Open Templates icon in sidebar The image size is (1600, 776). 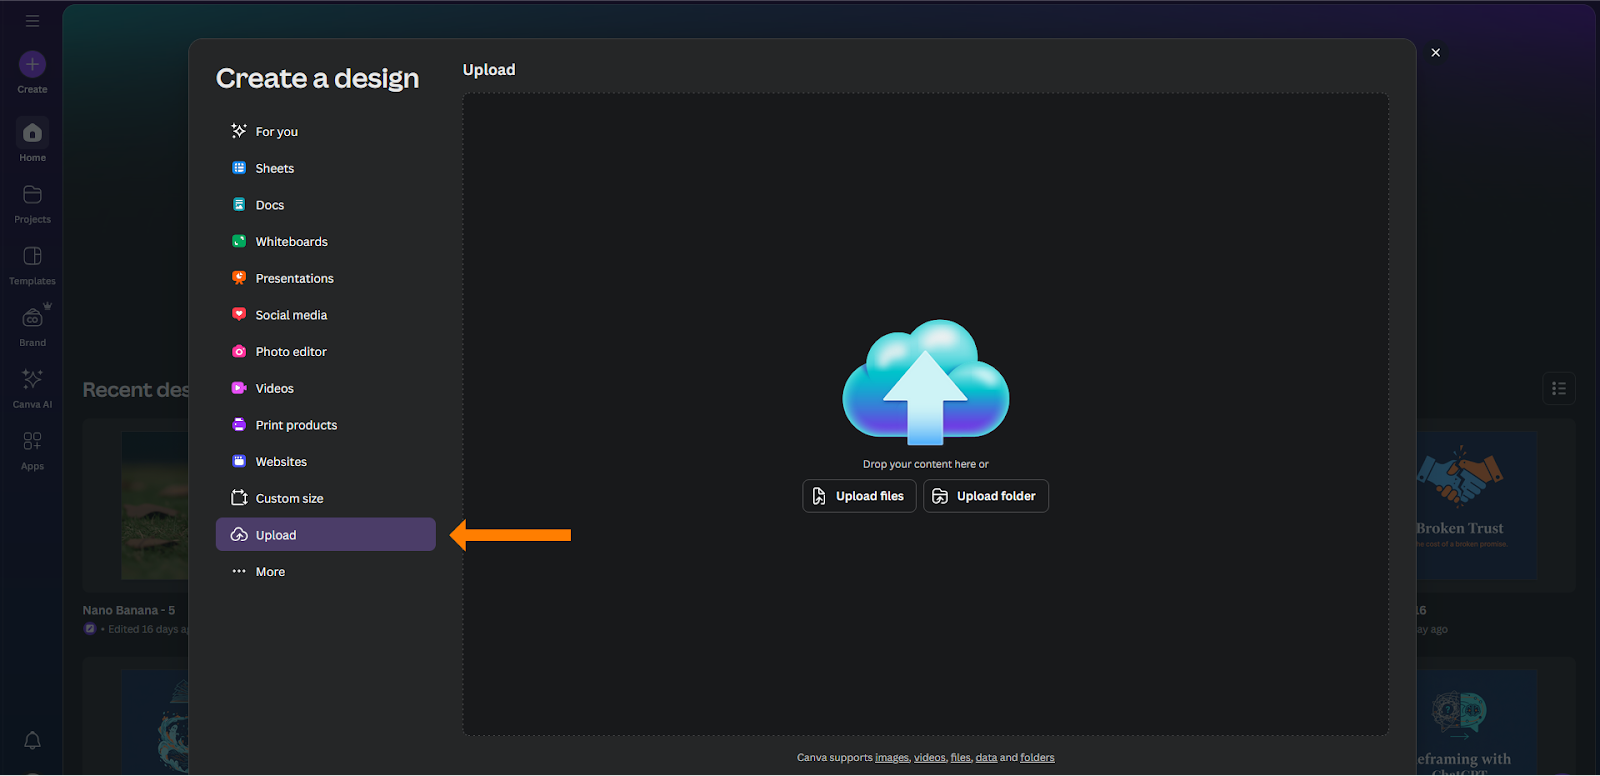(x=32, y=257)
